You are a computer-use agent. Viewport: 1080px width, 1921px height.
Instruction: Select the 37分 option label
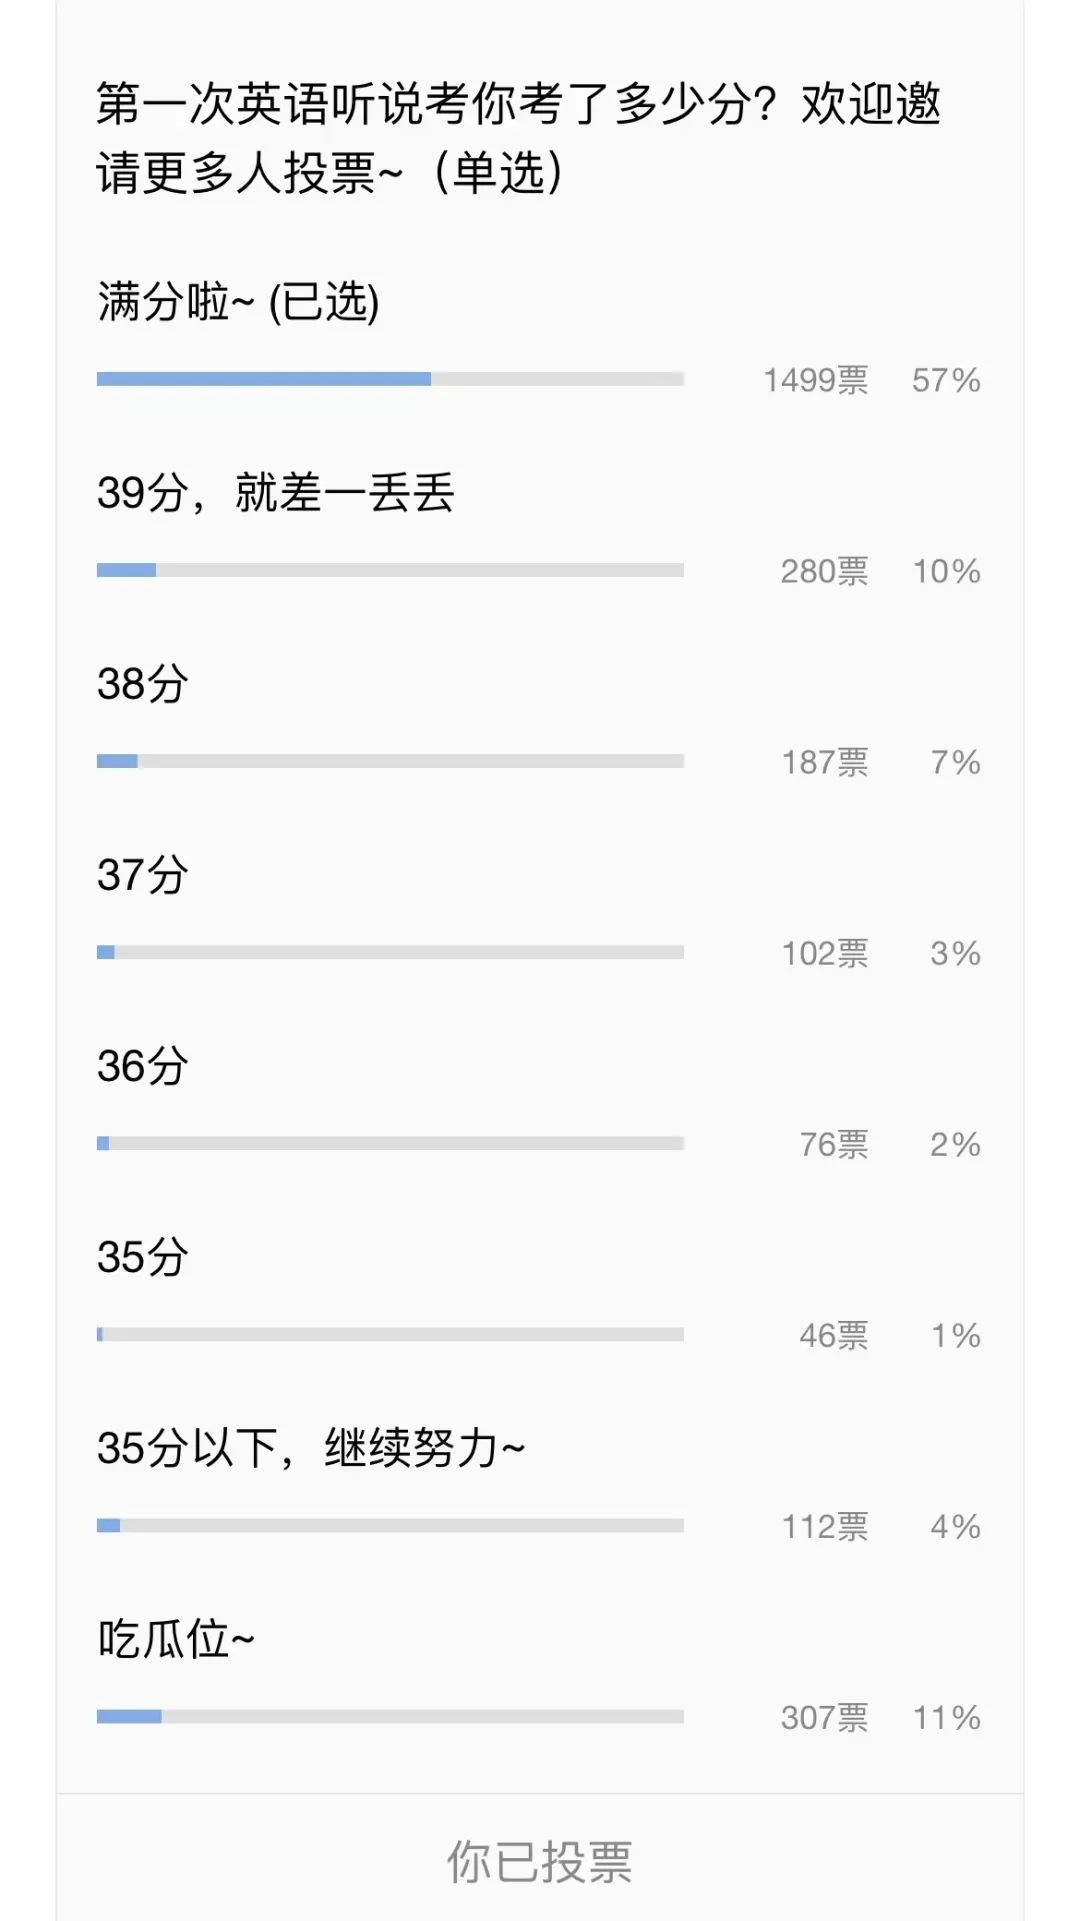click(143, 875)
